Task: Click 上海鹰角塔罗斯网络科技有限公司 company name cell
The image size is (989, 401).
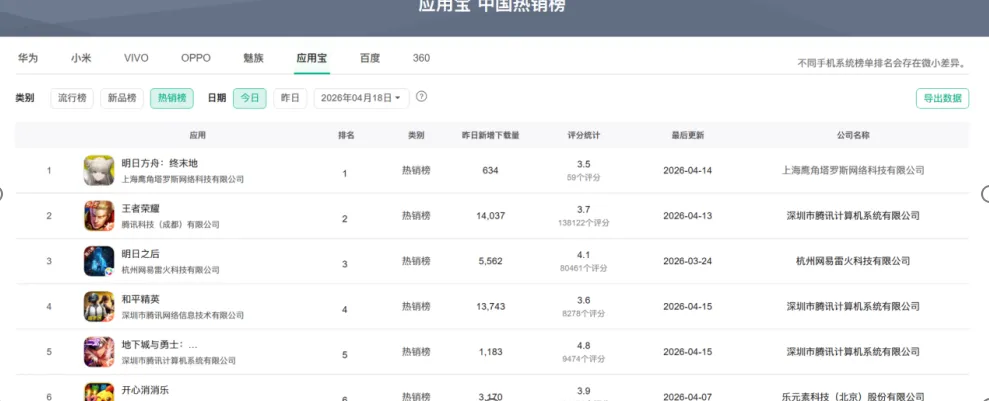Action: click(853, 170)
